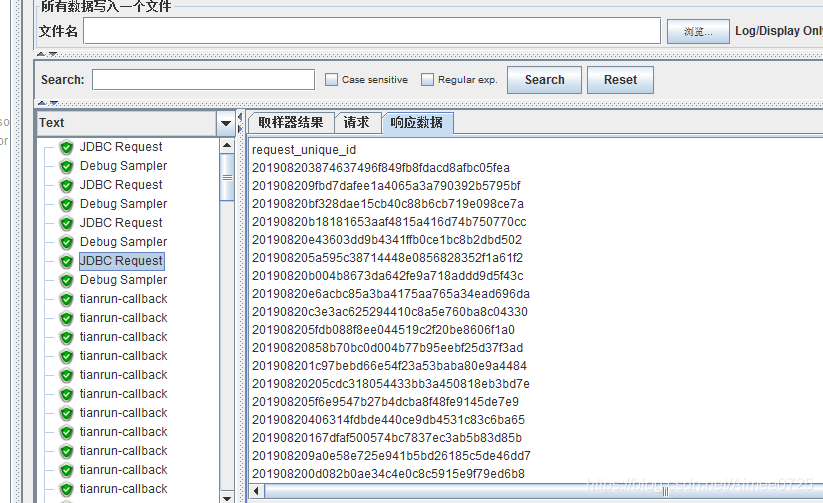Click response line 201908205fdb088f8ee044519c2f20be8606f1a0
Screen dimensions: 823x503
click(x=383, y=330)
